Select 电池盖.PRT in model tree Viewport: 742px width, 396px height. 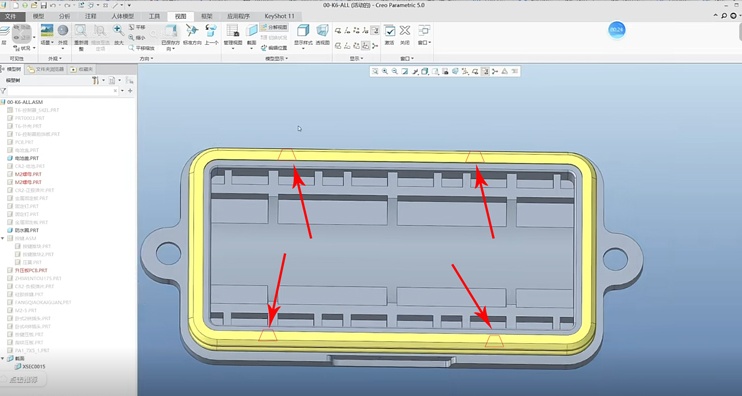[x=27, y=158]
